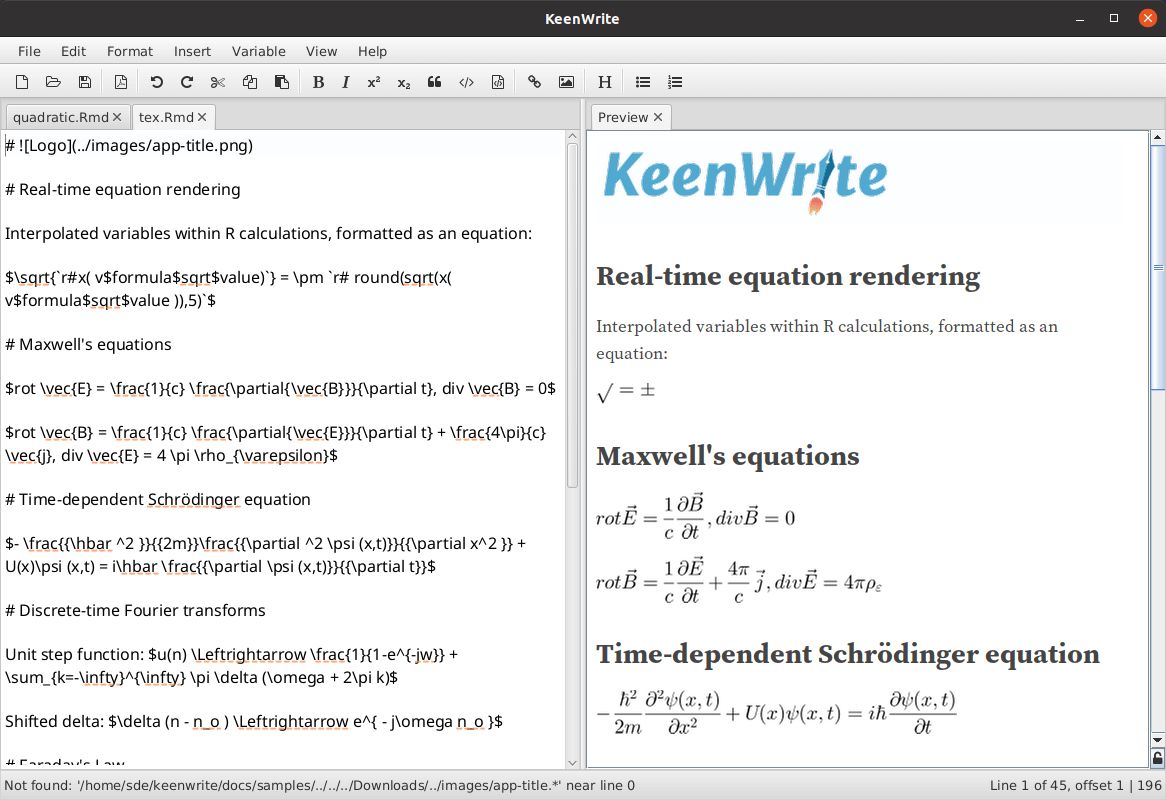Open the Help menu
Screen dimensions: 1166x800
click(x=372, y=51)
